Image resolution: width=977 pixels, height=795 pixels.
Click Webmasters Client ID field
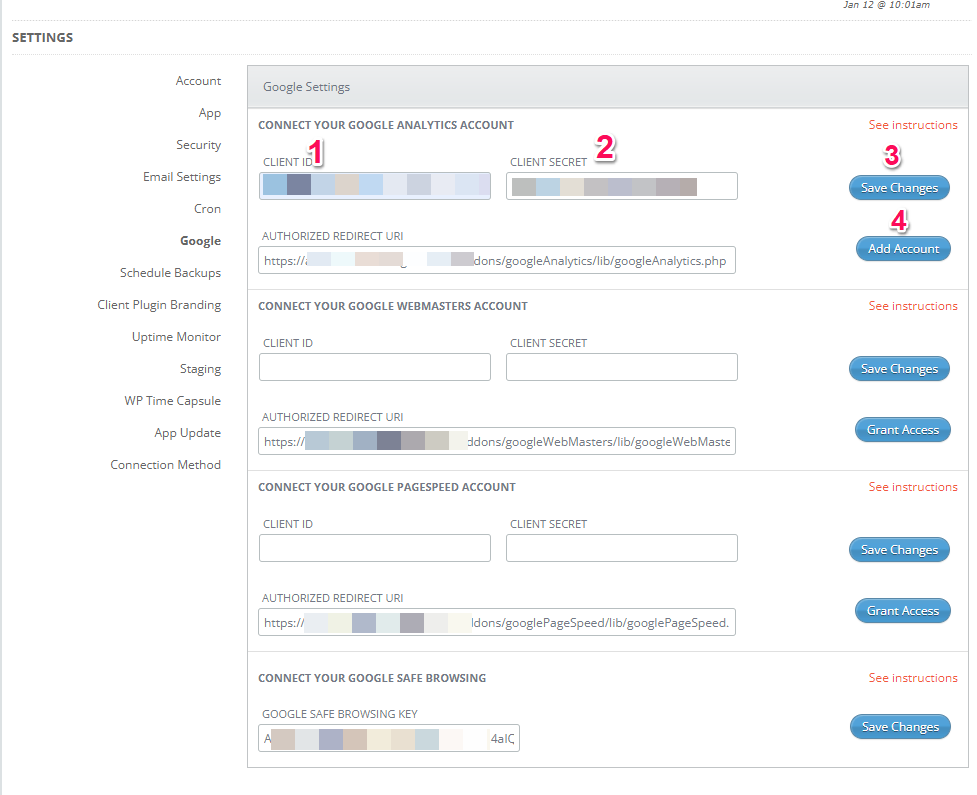pyautogui.click(x=374, y=367)
